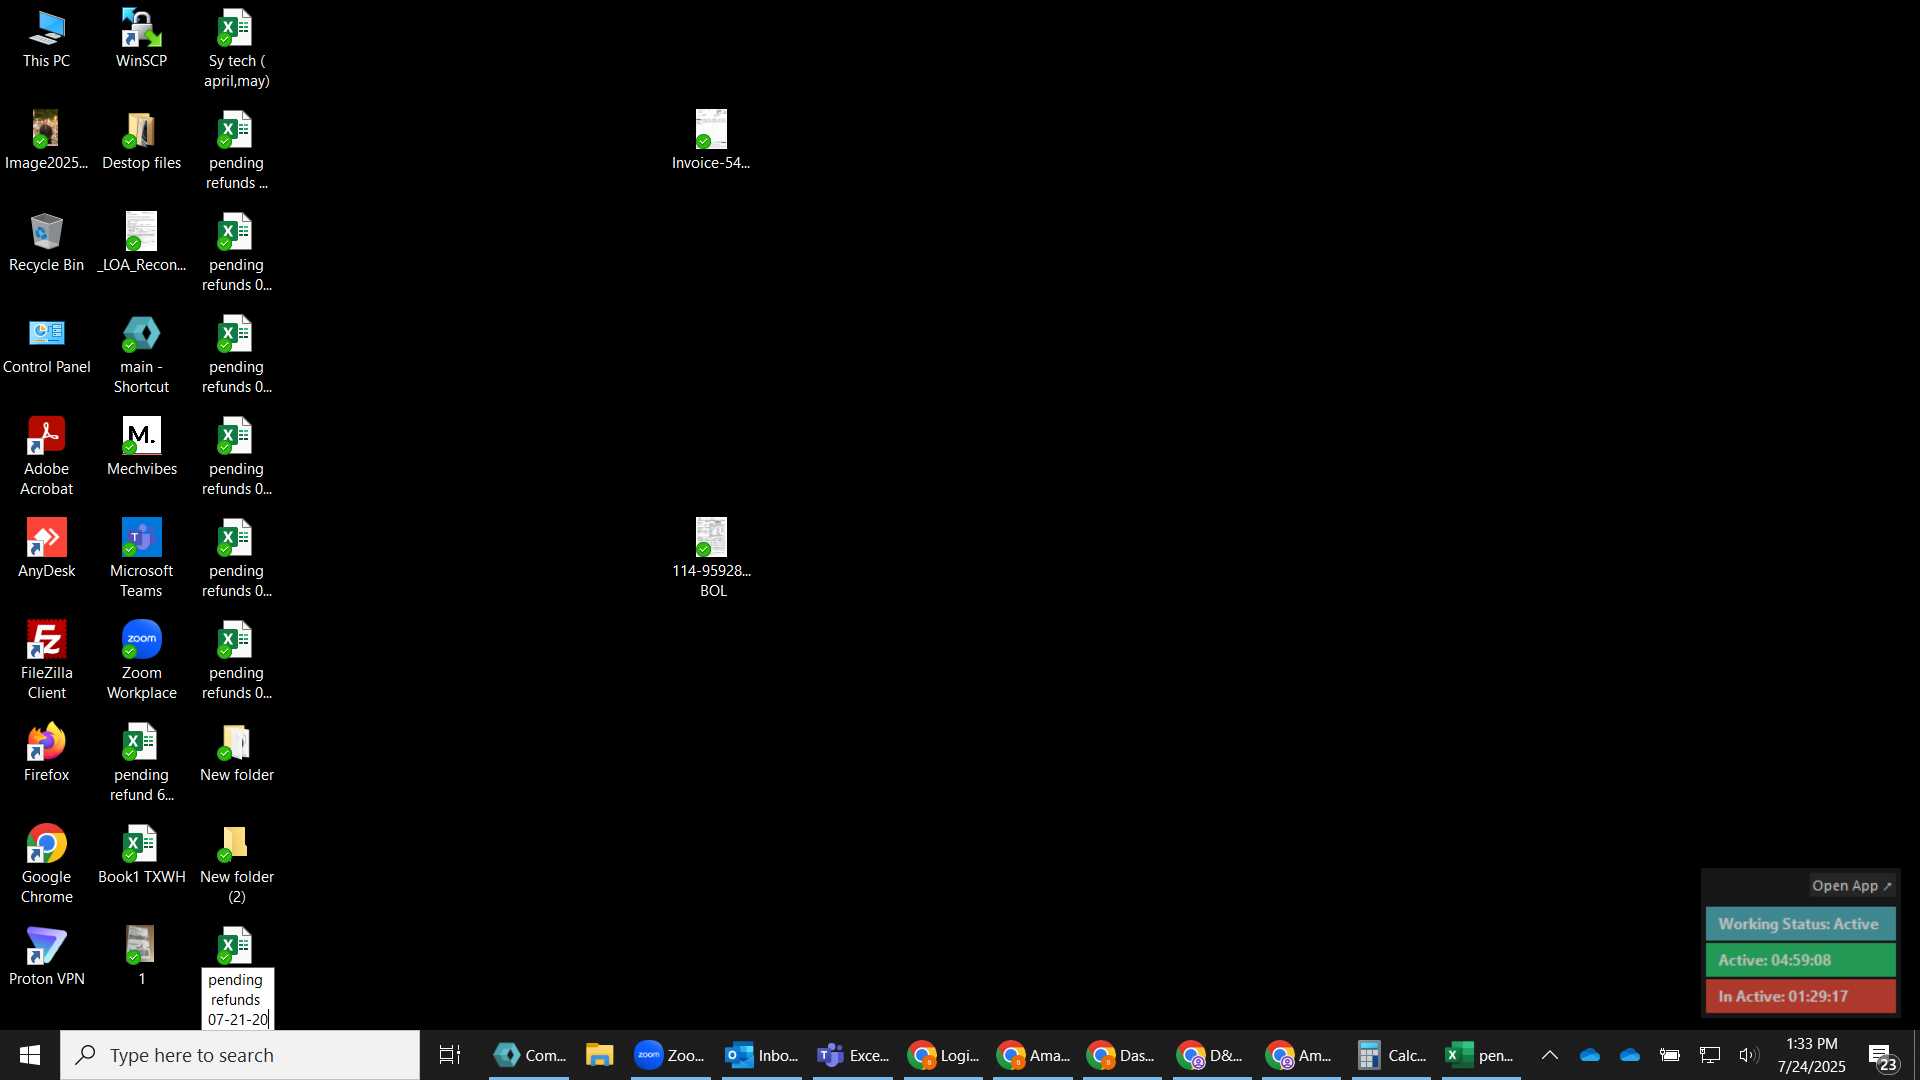Select the file named 1

141,957
